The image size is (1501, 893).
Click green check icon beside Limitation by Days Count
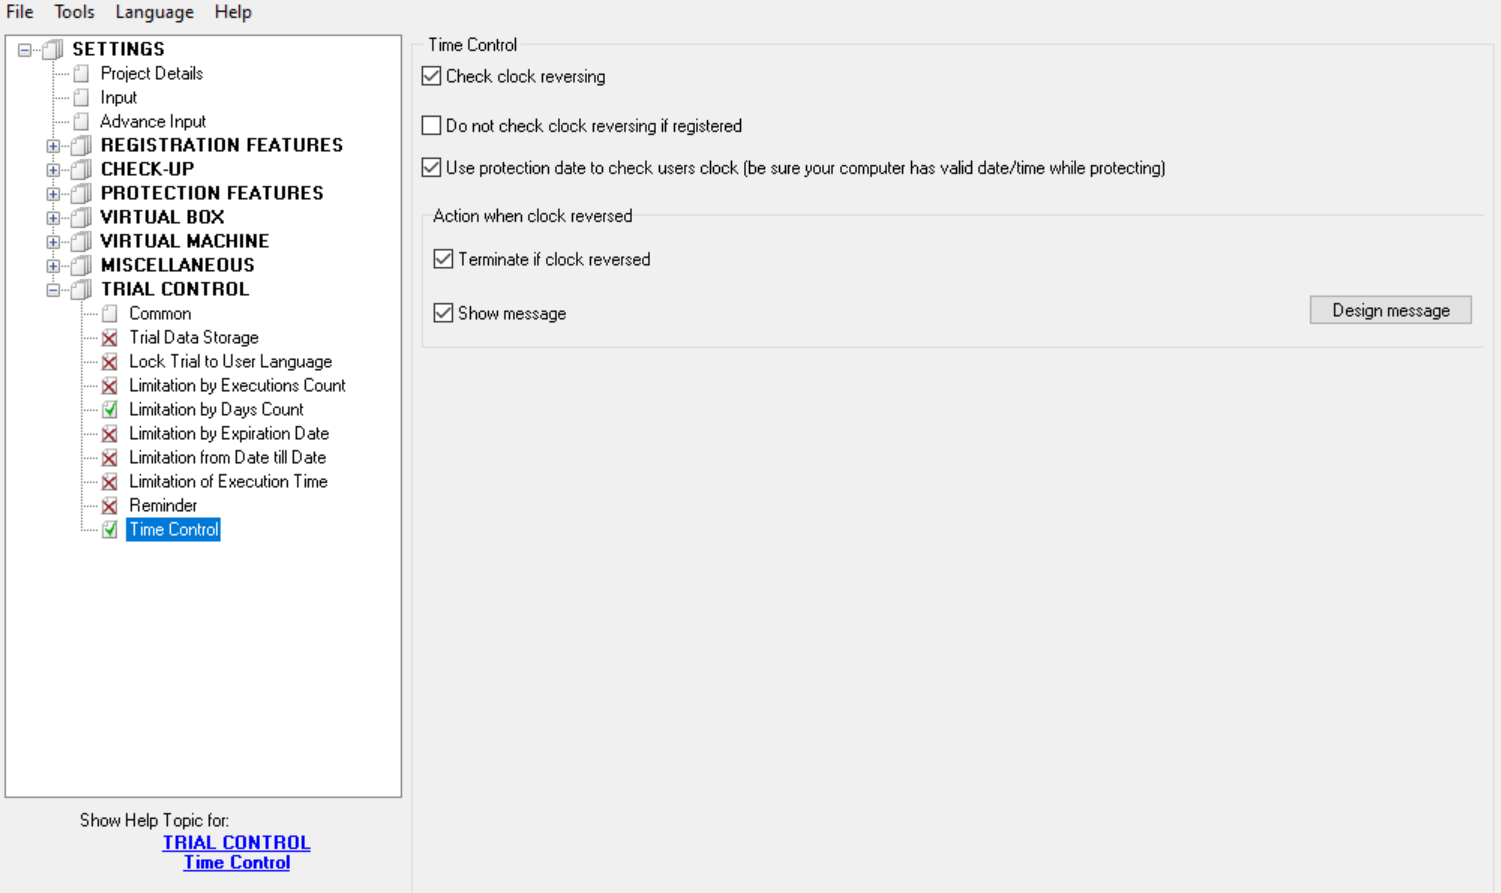click(x=110, y=410)
